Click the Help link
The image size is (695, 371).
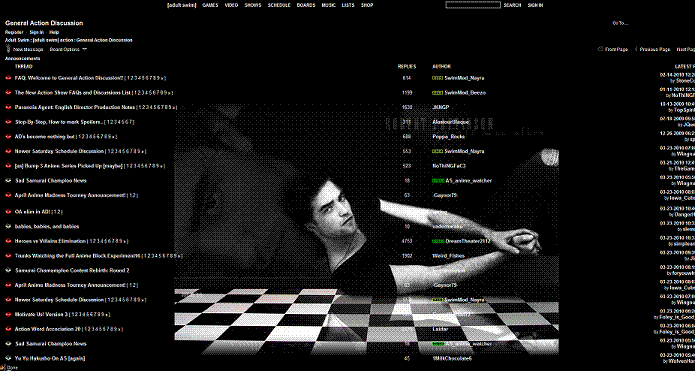click(x=54, y=32)
